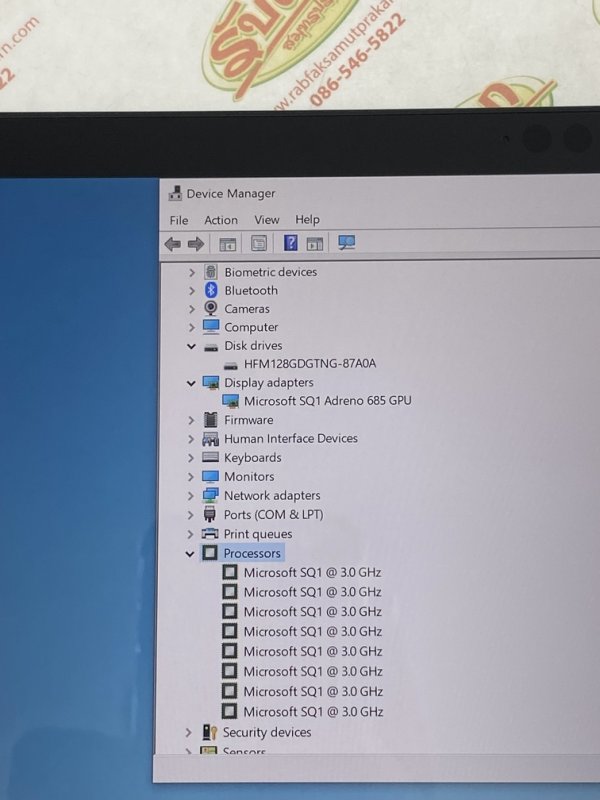
Task: Click the Cameras webcam icon
Action: tap(211, 308)
